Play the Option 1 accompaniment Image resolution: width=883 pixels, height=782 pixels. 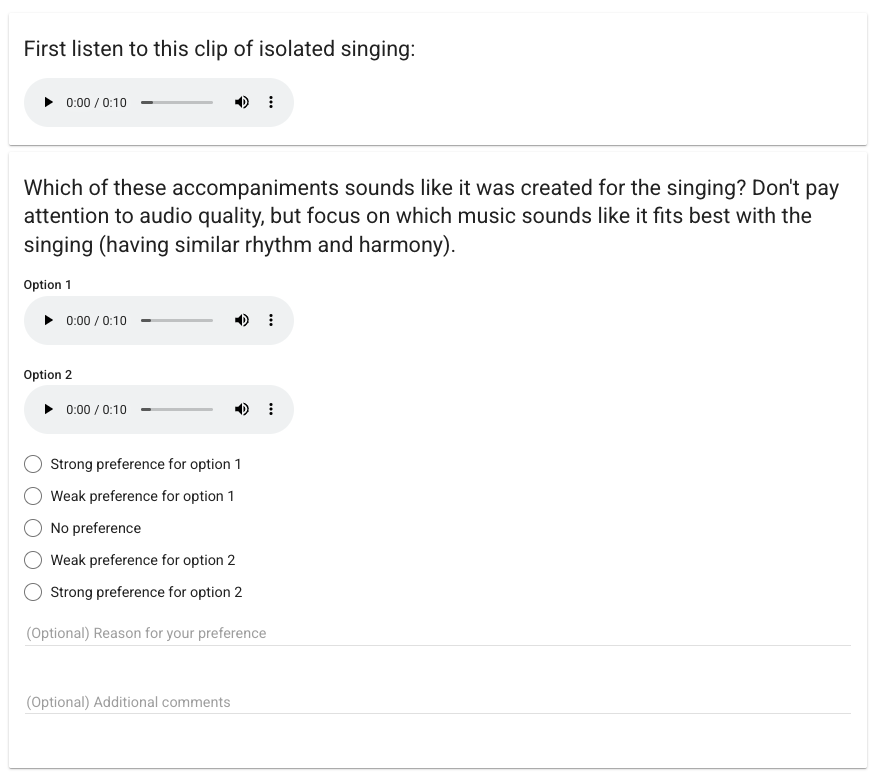[48, 320]
